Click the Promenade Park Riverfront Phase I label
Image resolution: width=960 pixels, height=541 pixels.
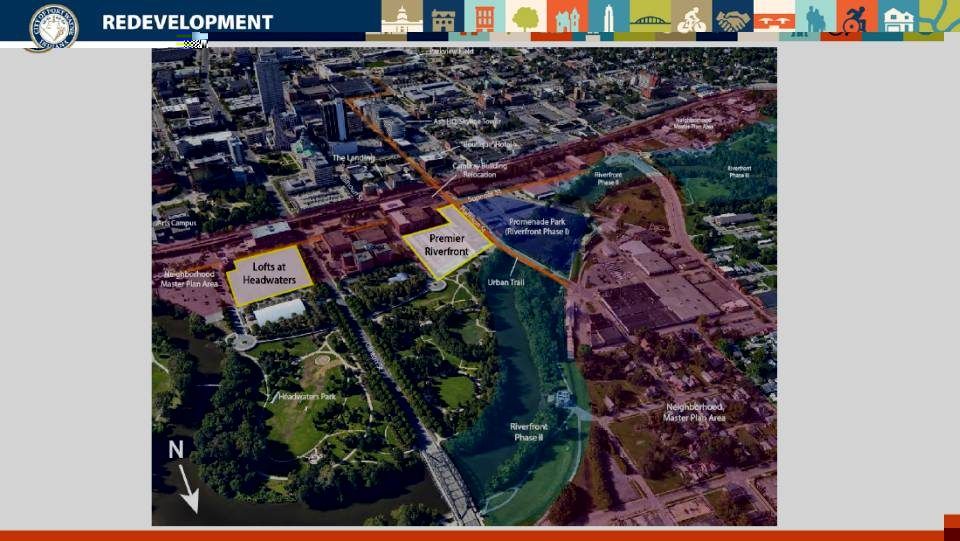[538, 226]
